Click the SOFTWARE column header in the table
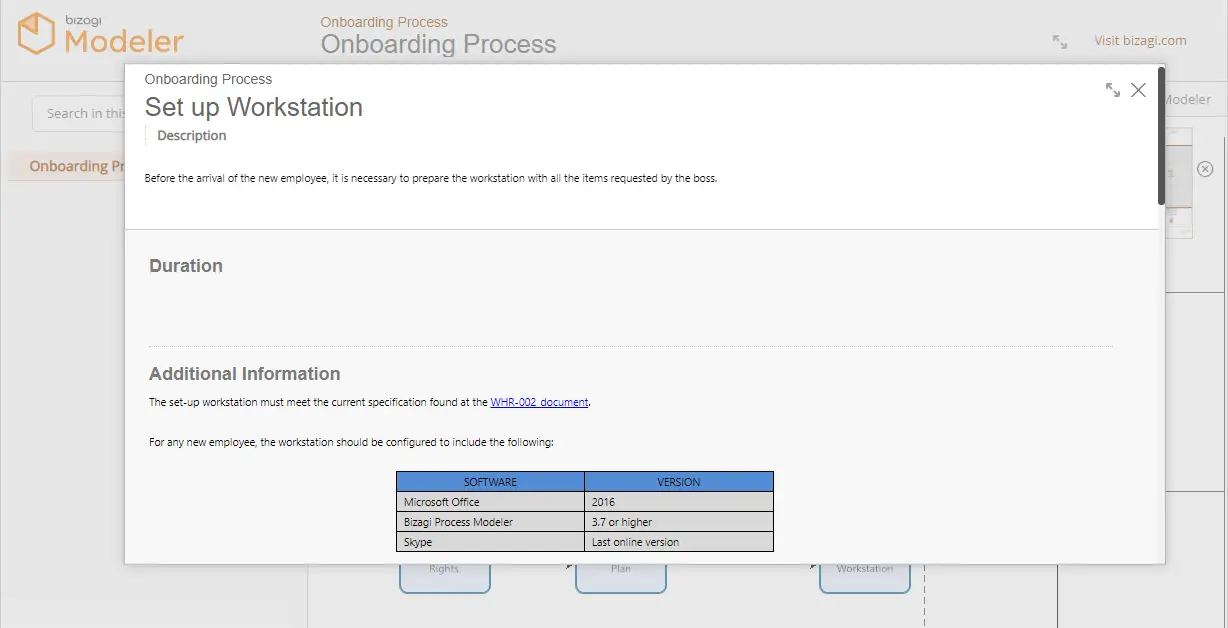The height and width of the screenshot is (628, 1228). (490, 482)
